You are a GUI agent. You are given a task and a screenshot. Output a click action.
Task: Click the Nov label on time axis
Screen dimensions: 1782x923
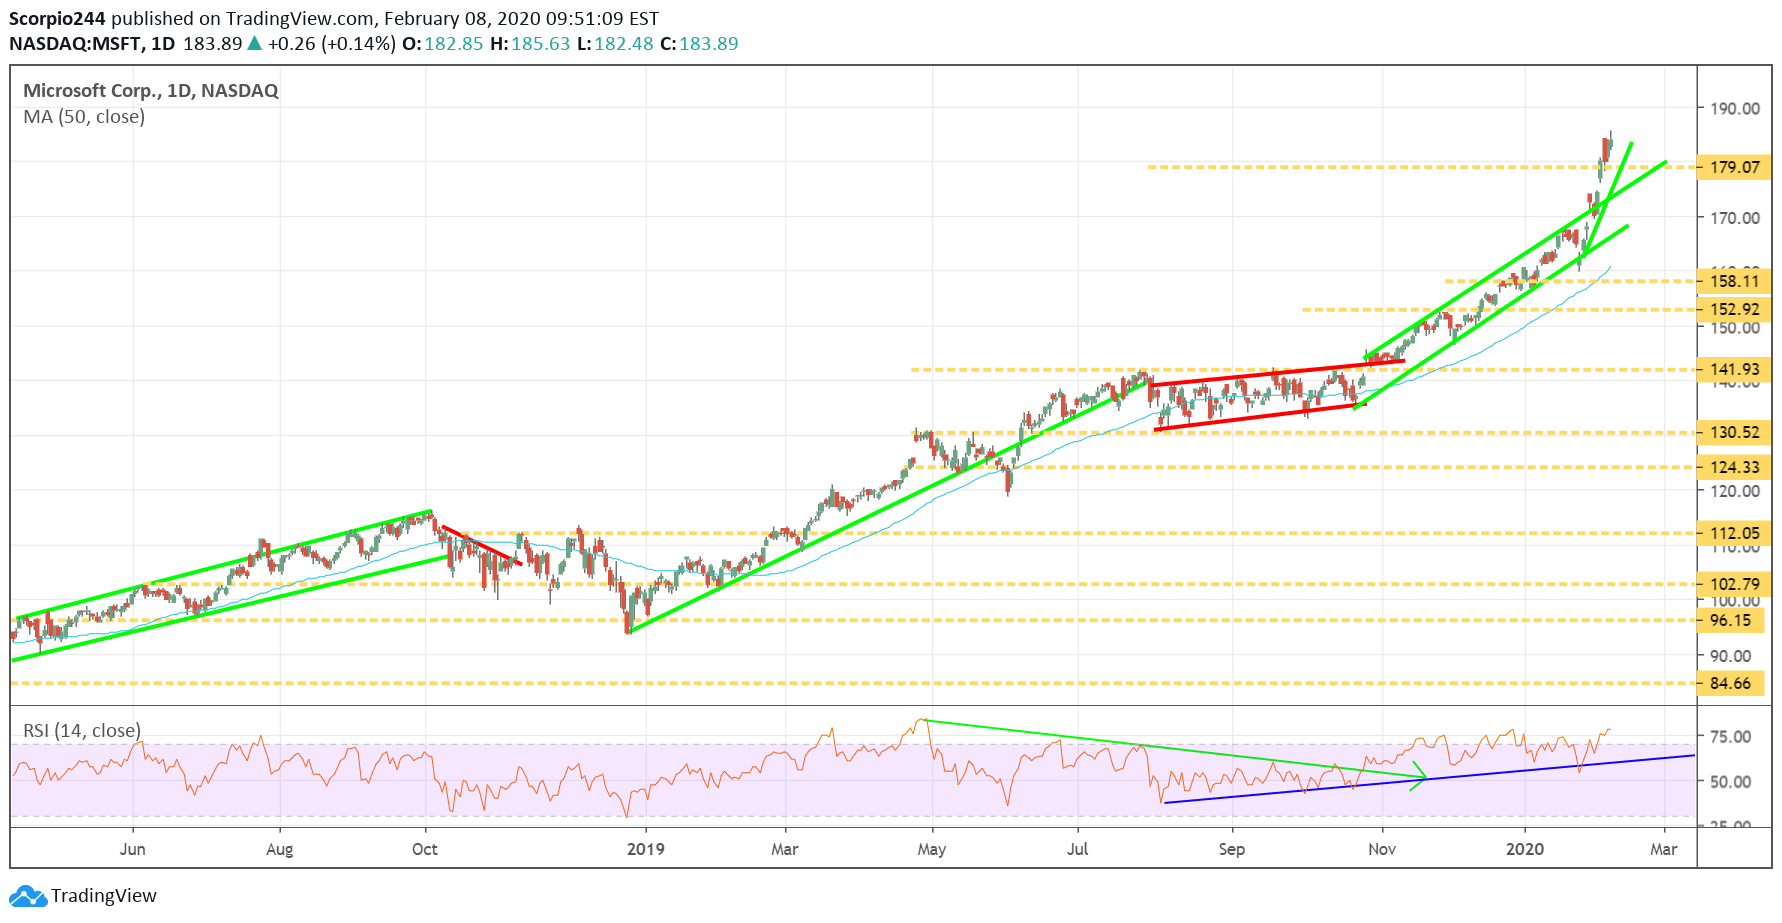[x=1382, y=849]
